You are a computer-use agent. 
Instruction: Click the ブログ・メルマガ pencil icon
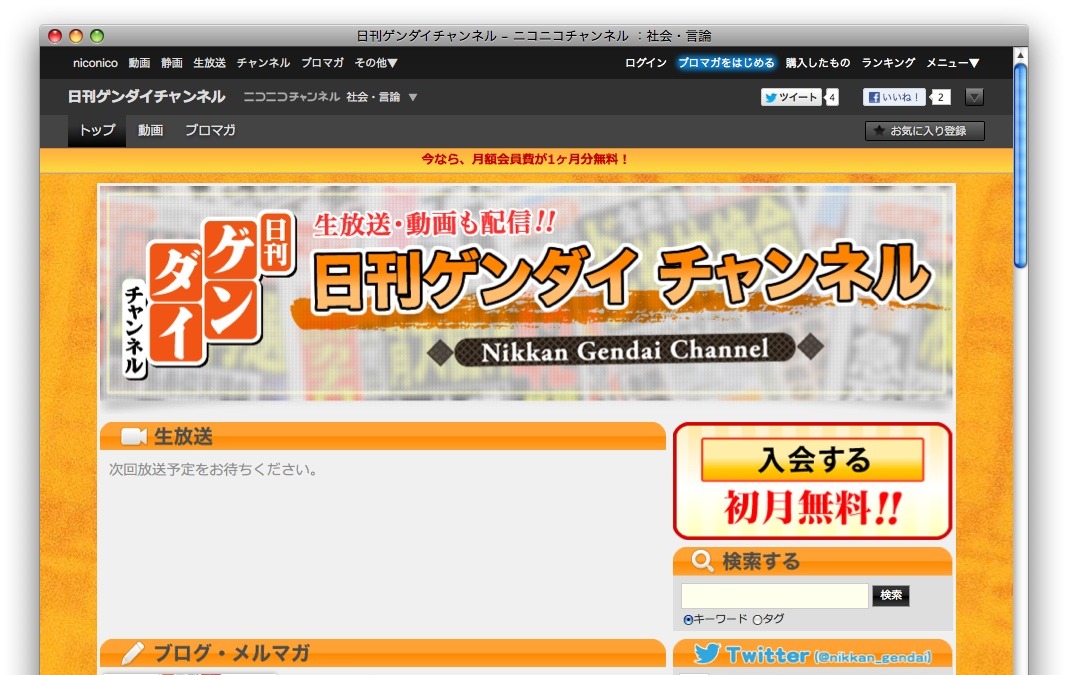coord(133,653)
